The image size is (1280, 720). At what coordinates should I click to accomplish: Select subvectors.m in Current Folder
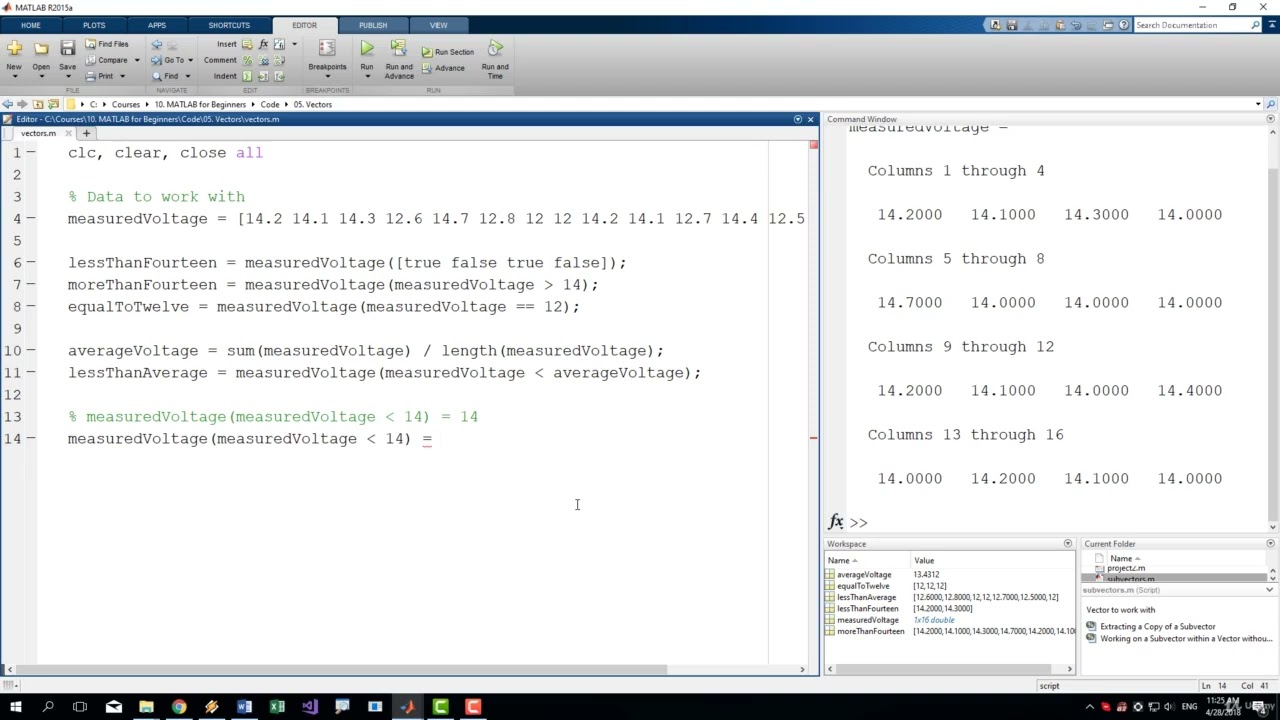click(x=1130, y=579)
